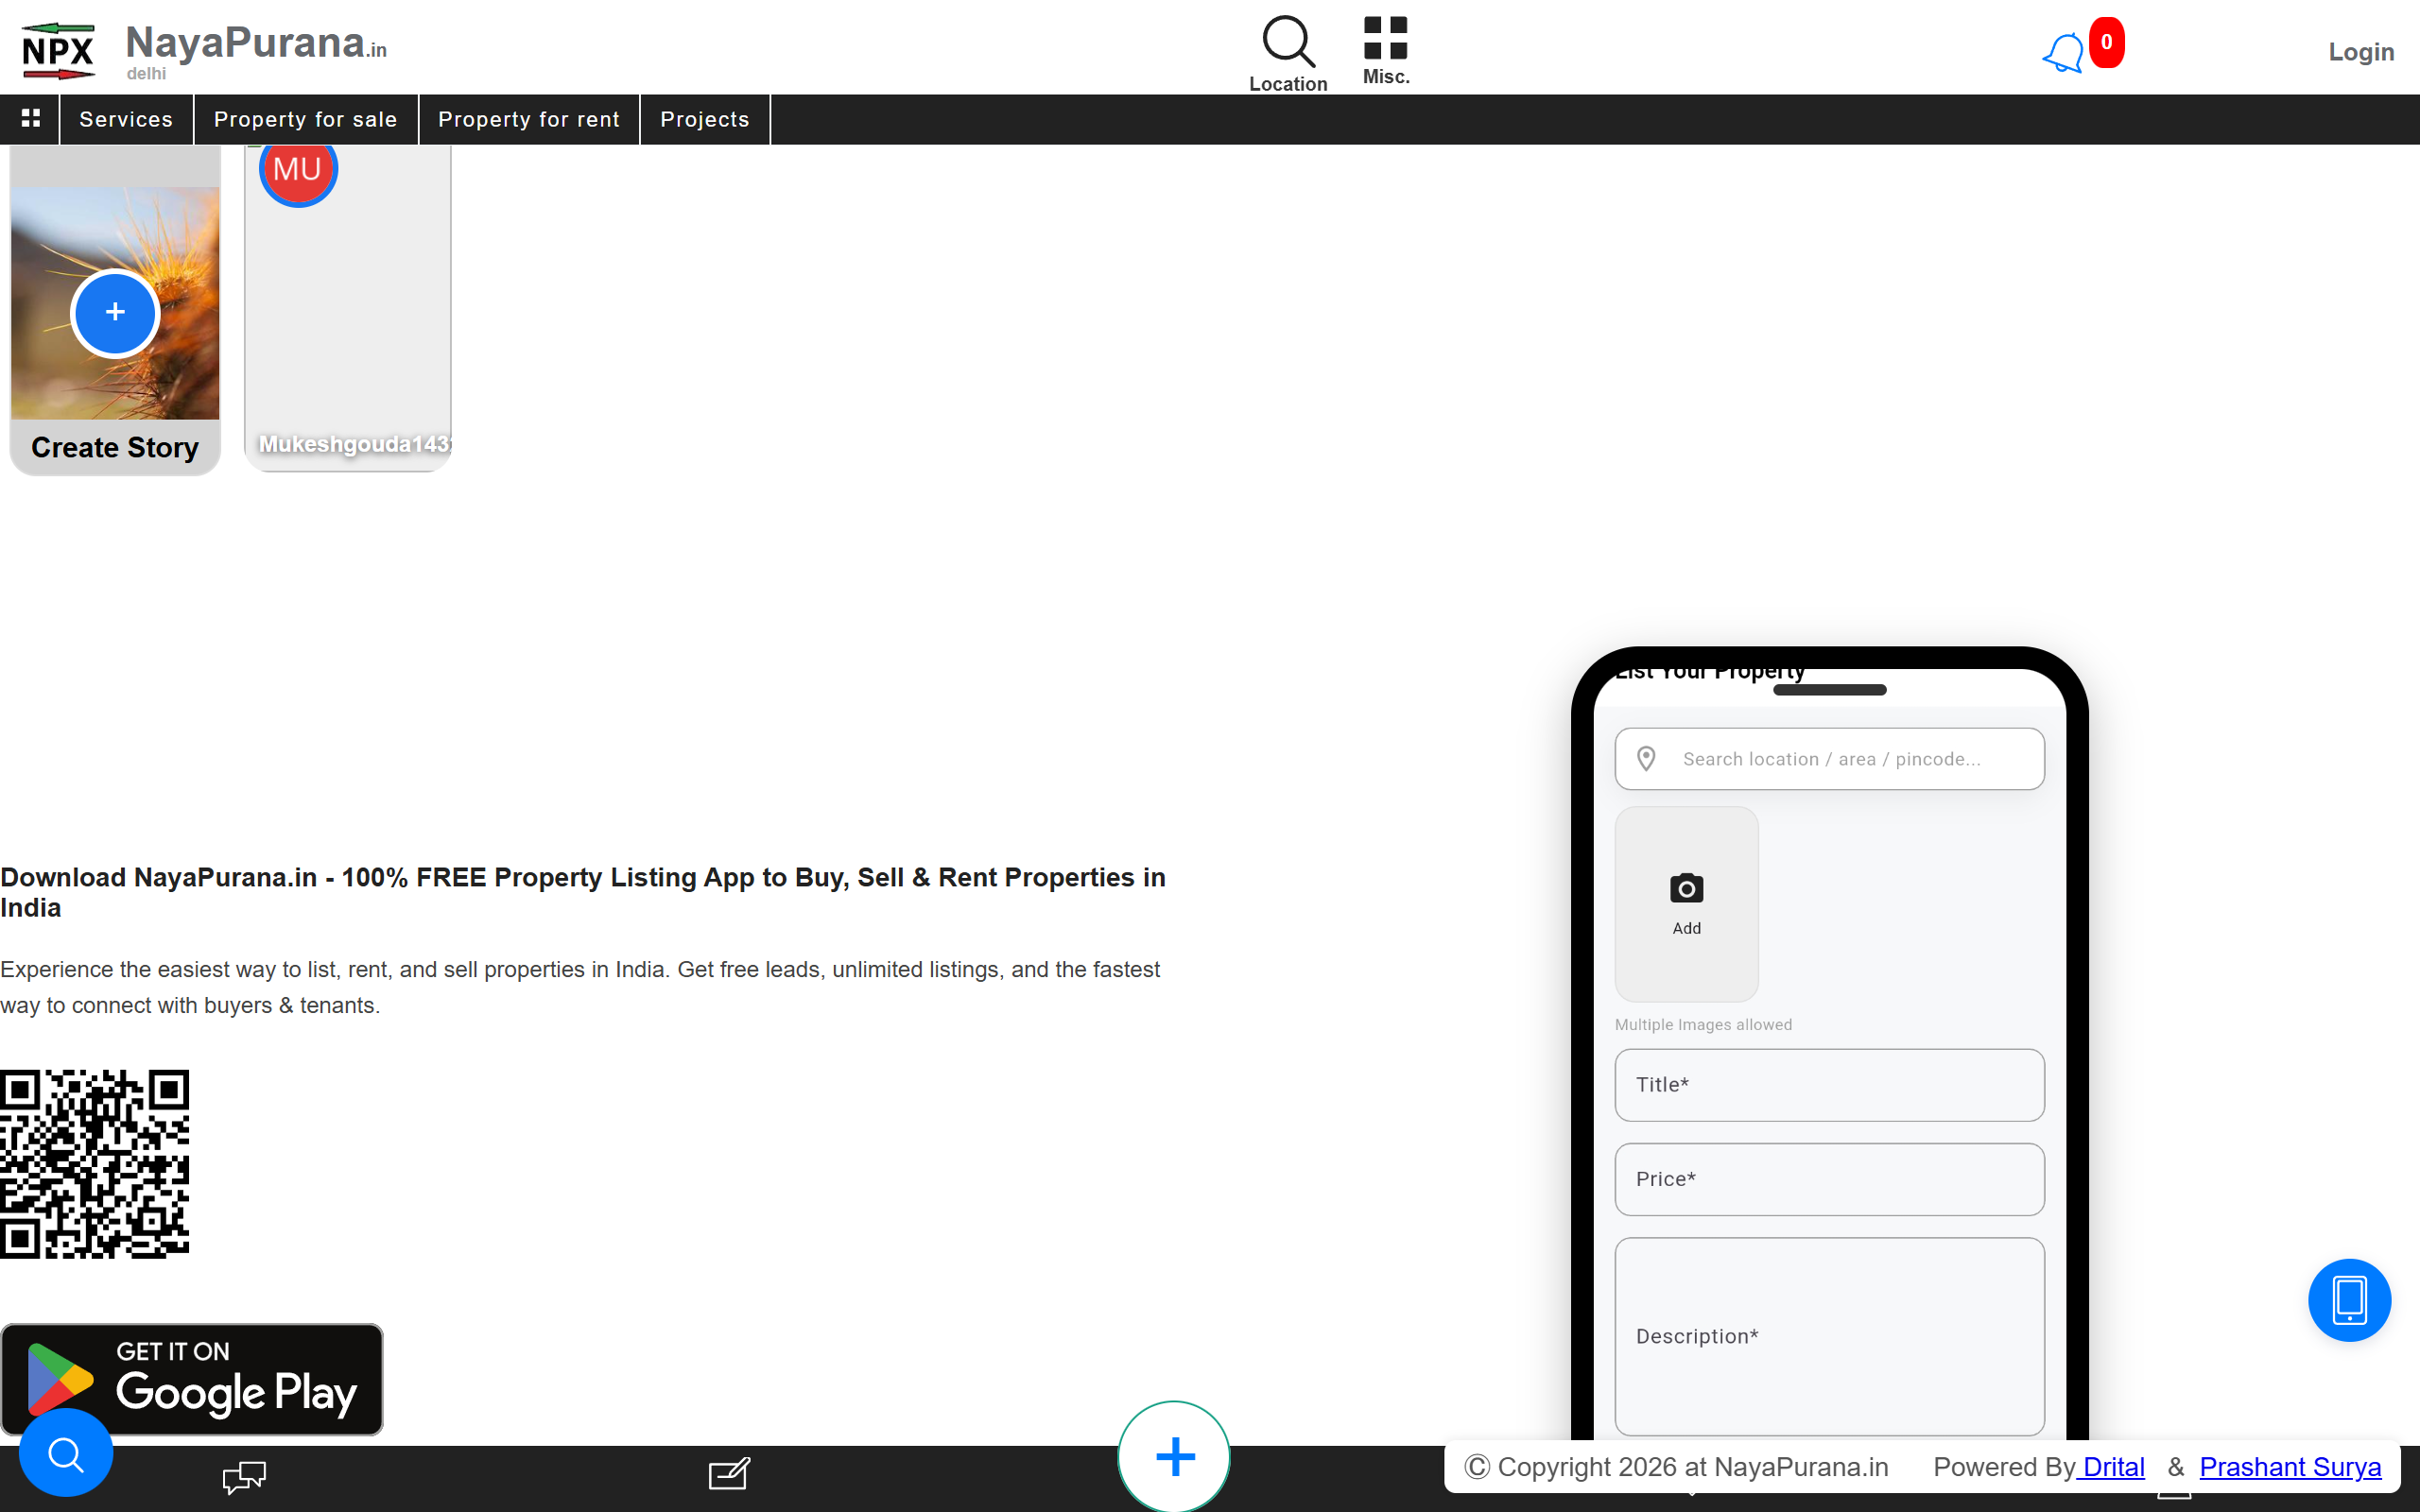Viewport: 2420px width, 1512px height.
Task: Open the Mukeshgouda143 story card
Action: (348, 308)
